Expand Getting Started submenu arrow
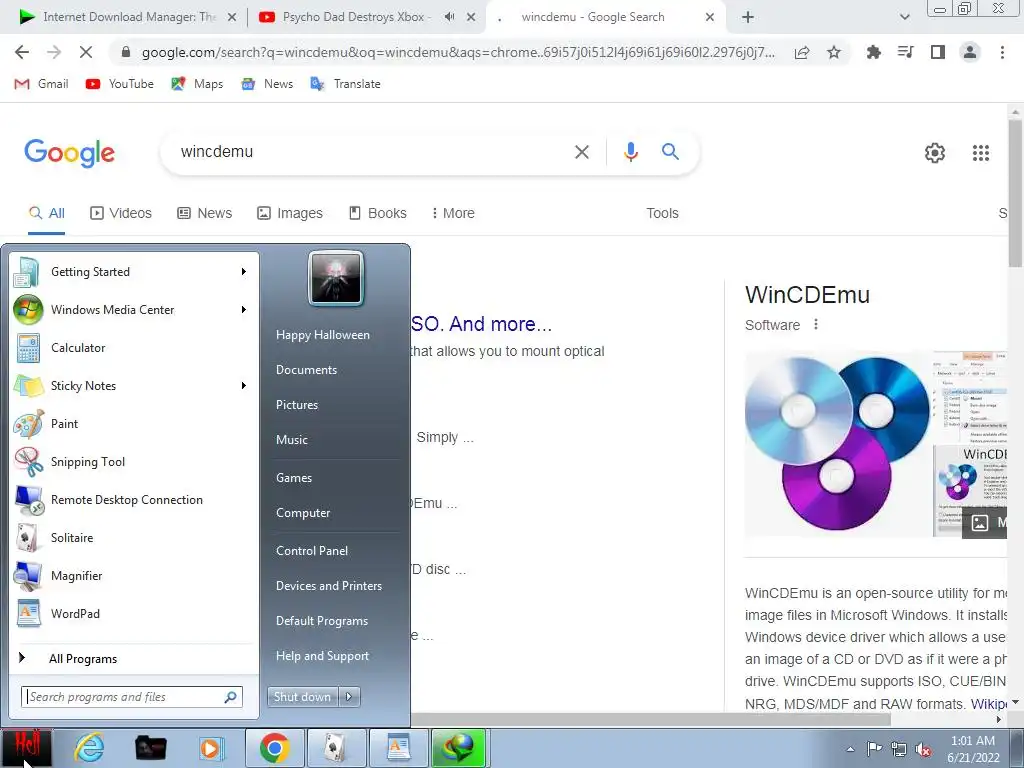 (x=244, y=272)
